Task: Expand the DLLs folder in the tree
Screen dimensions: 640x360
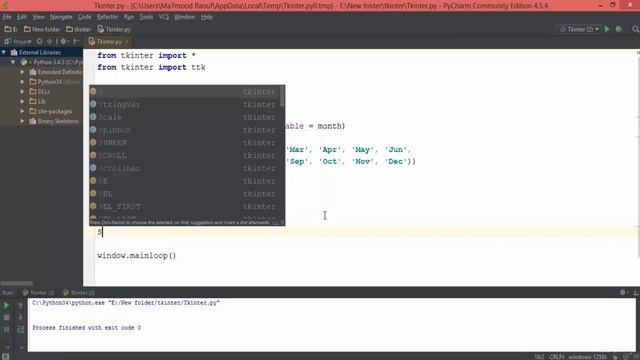Action: (22, 91)
